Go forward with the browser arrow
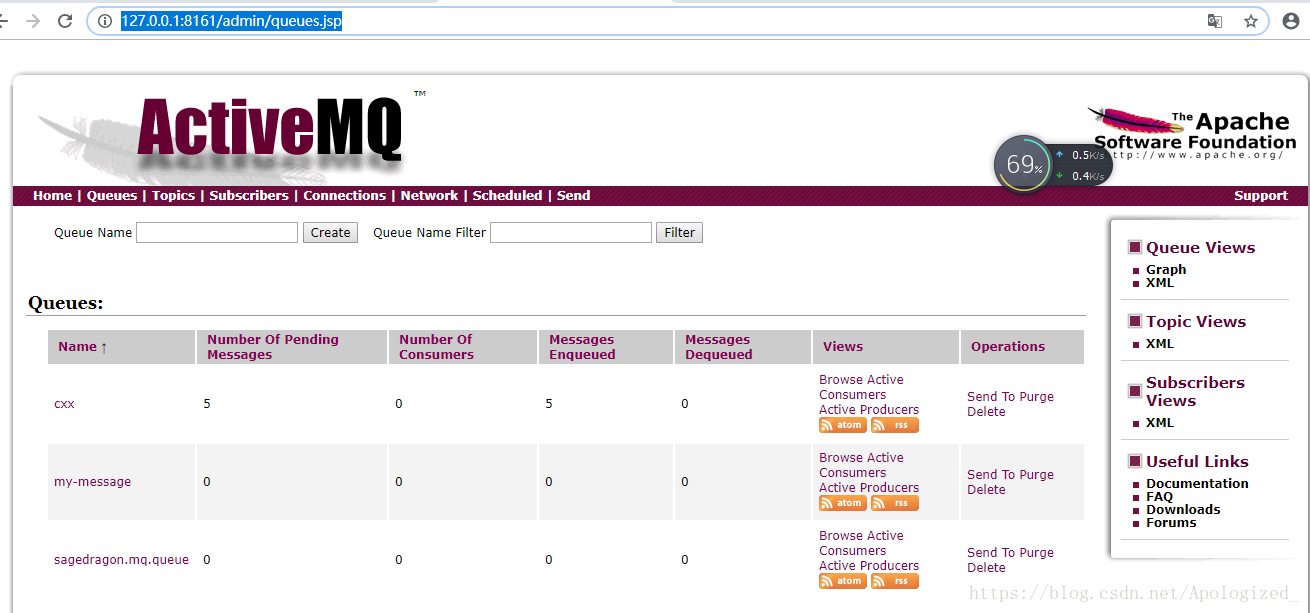Viewport: 1310px width, 613px height. coord(33,21)
